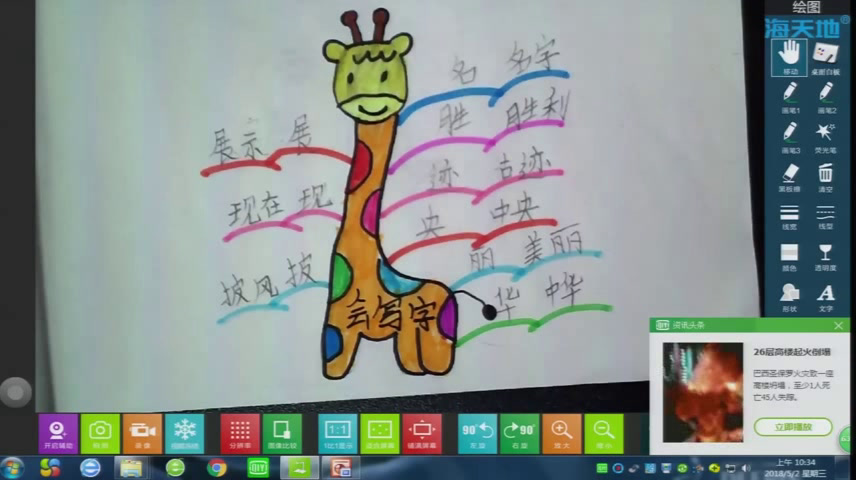This screenshot has width=856, height=480.
Task: Zoom in using the 放大 magnifier
Action: [562, 432]
